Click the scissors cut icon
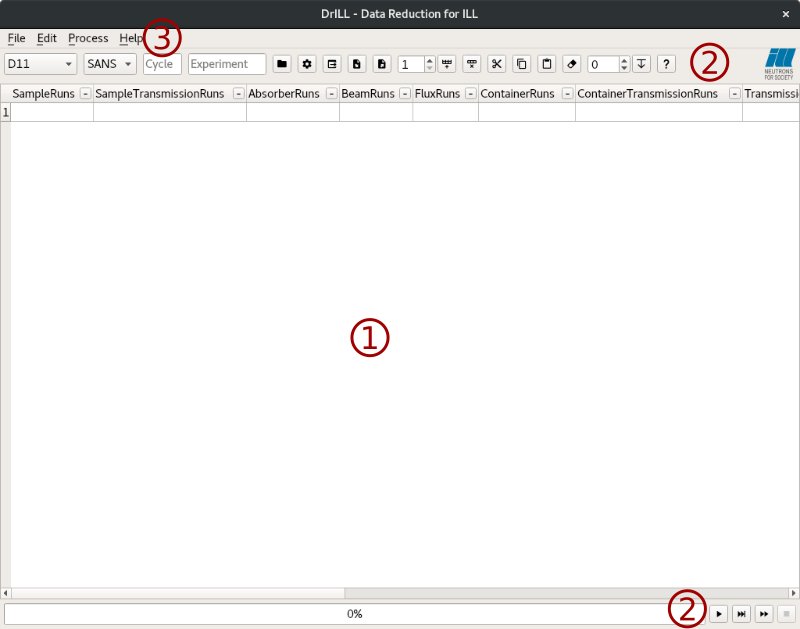Viewport: 800px width, 629px height. point(496,64)
